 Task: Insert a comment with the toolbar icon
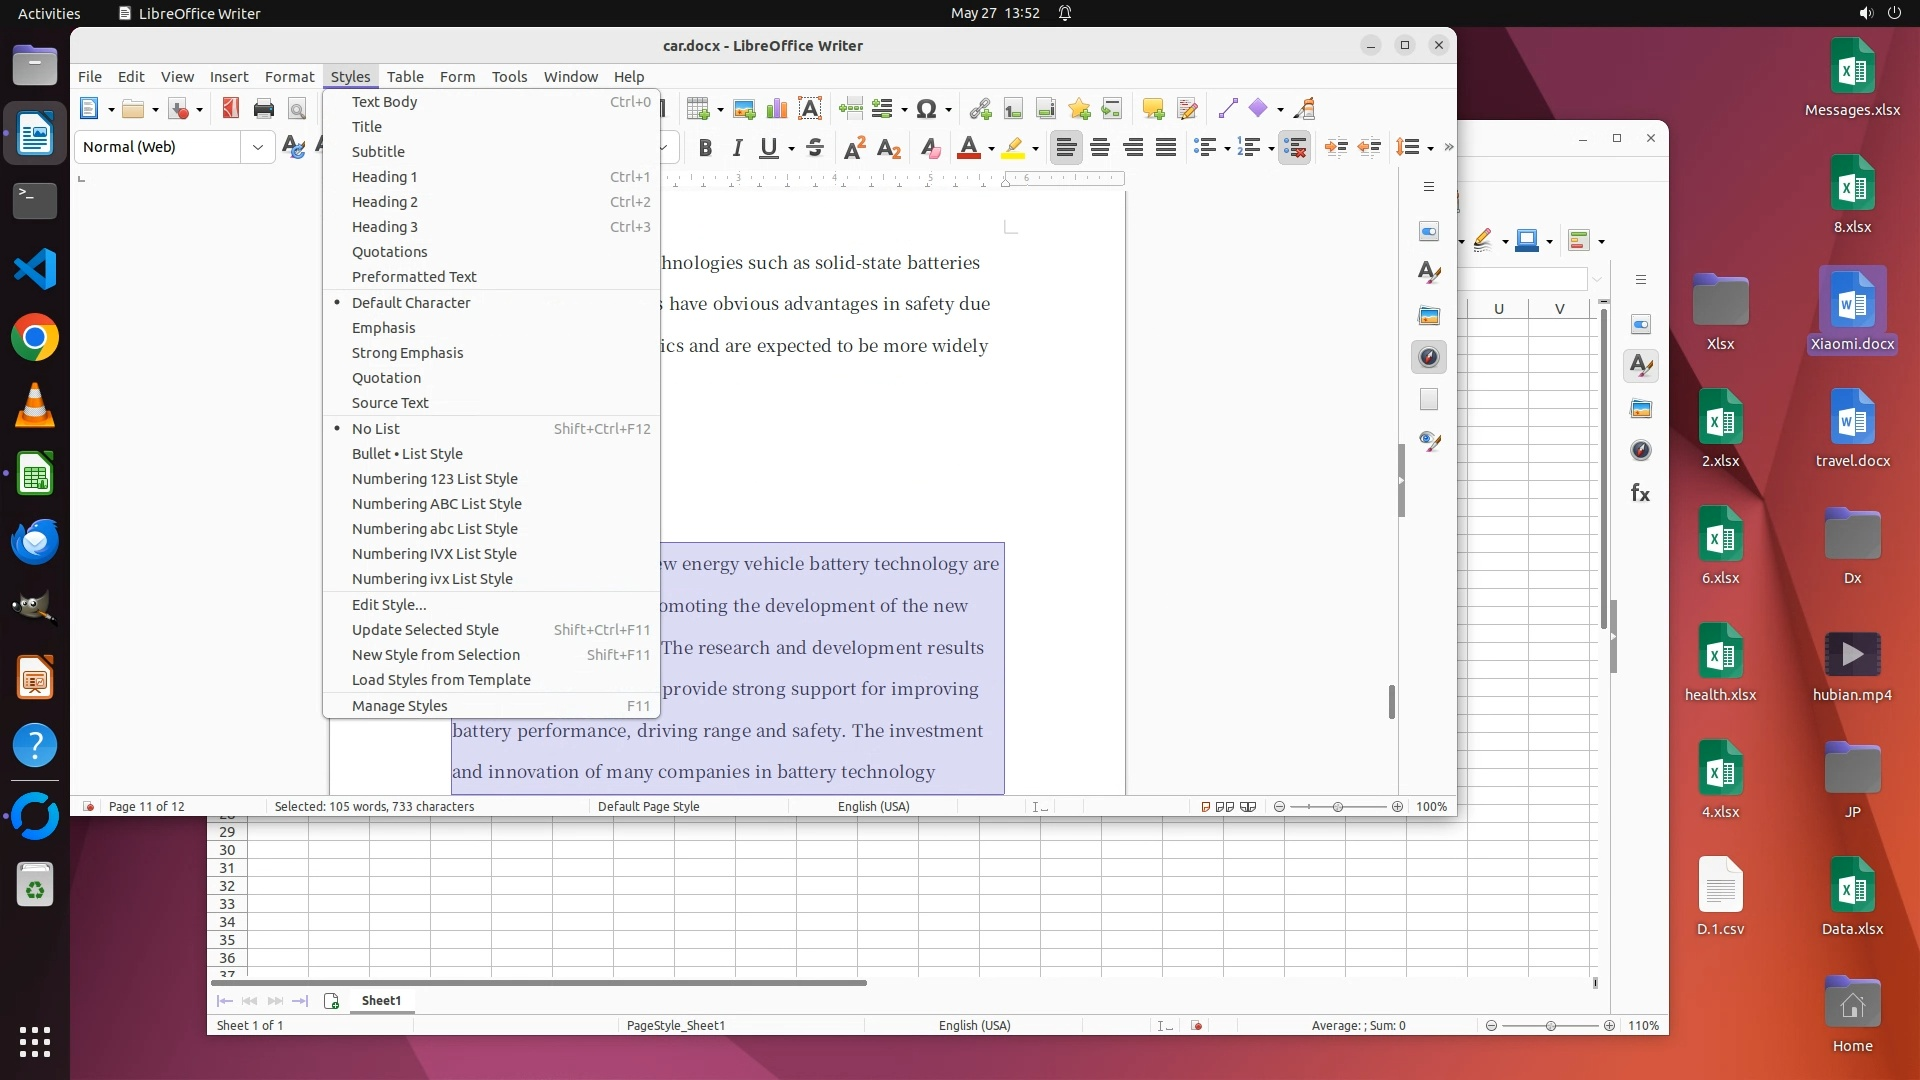1152,109
